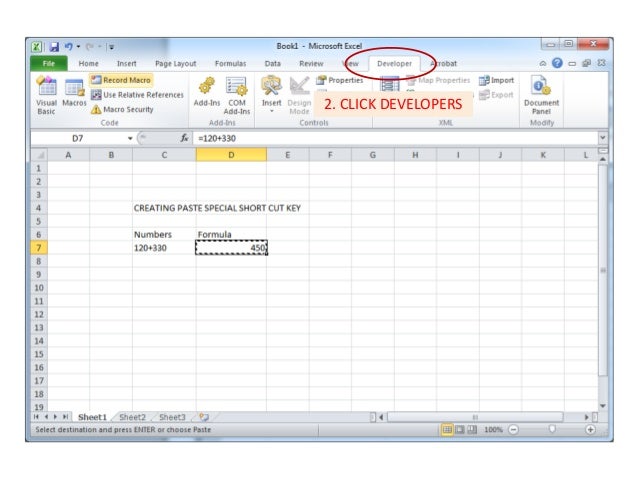Switch to Page Break Preview
This screenshot has height=479, width=638.
(472, 429)
